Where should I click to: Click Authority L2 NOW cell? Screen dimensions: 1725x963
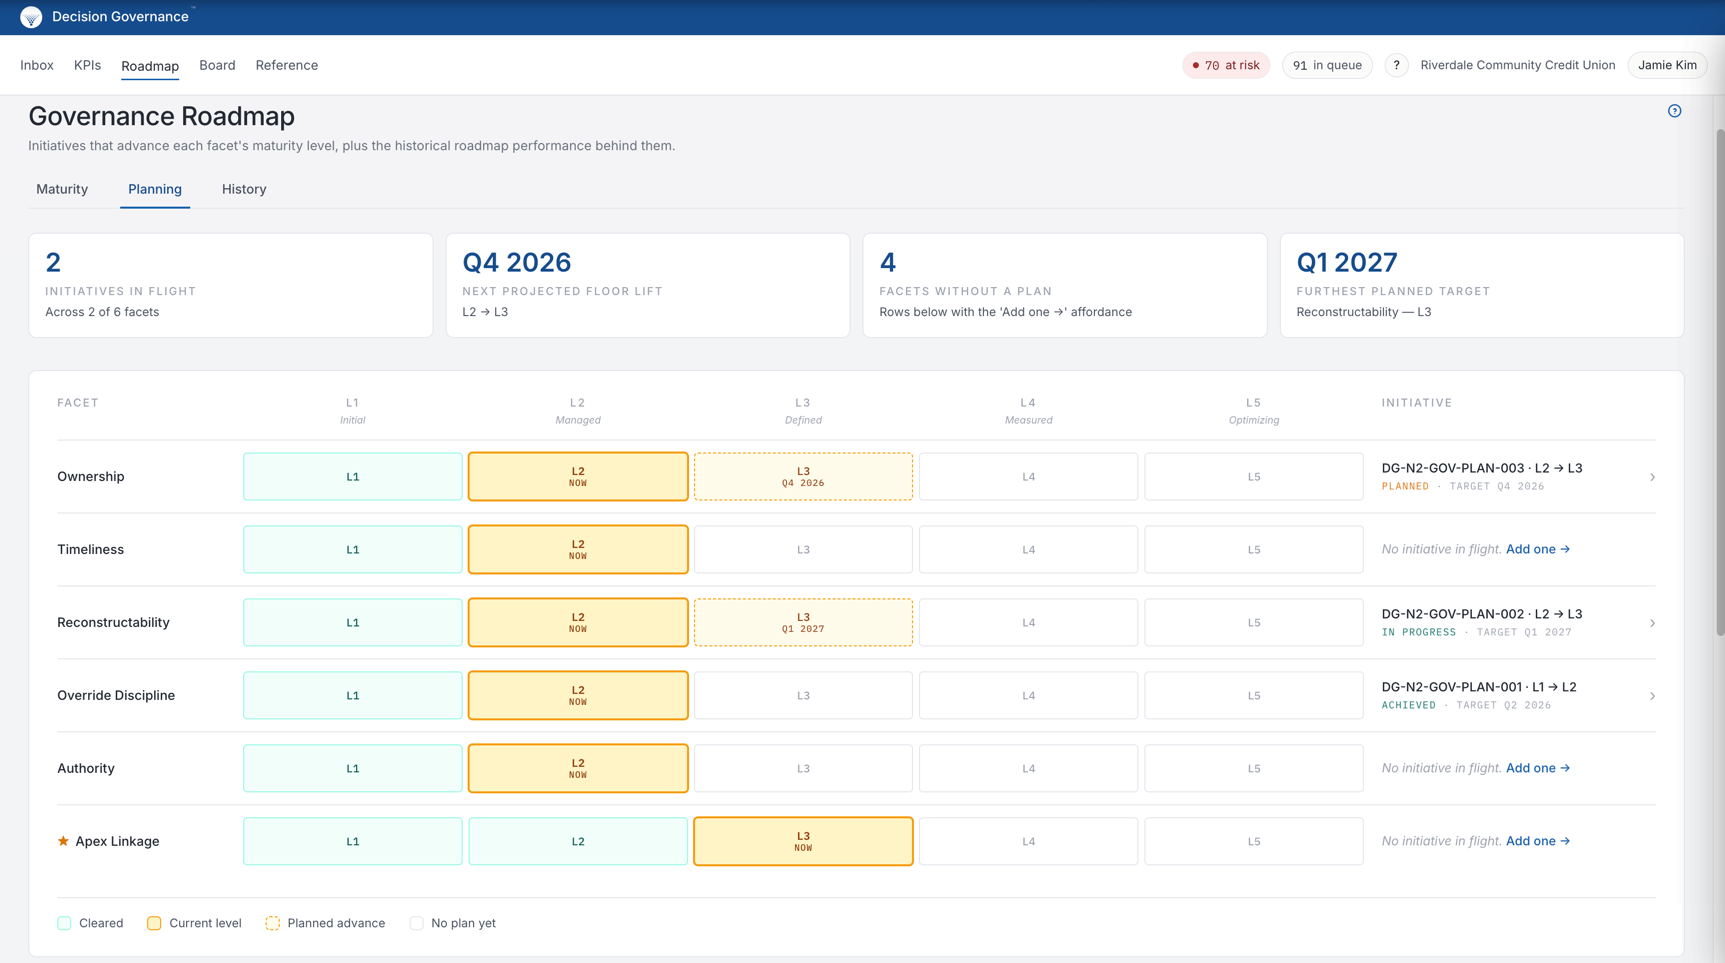tap(578, 768)
